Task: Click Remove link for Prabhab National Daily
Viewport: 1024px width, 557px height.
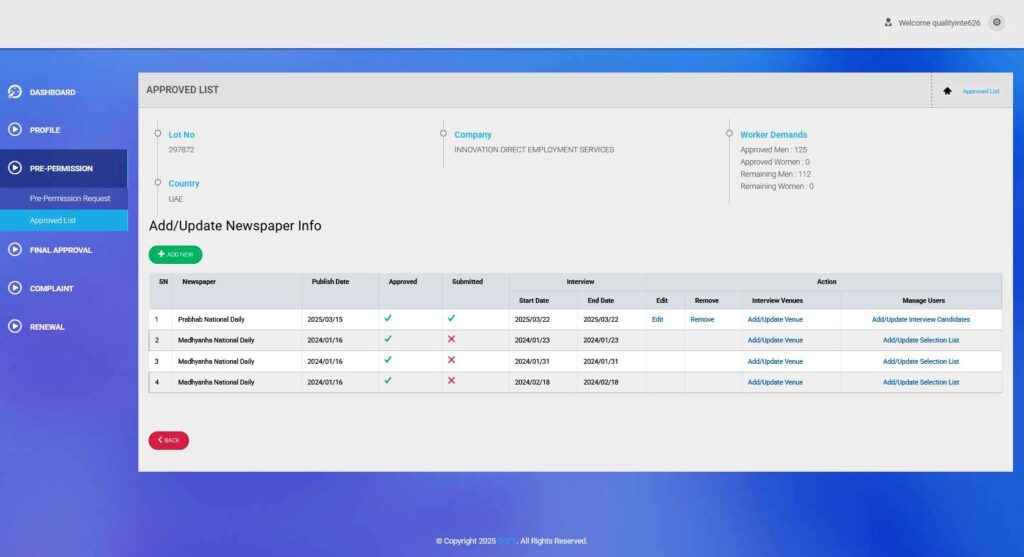Action: (x=702, y=319)
